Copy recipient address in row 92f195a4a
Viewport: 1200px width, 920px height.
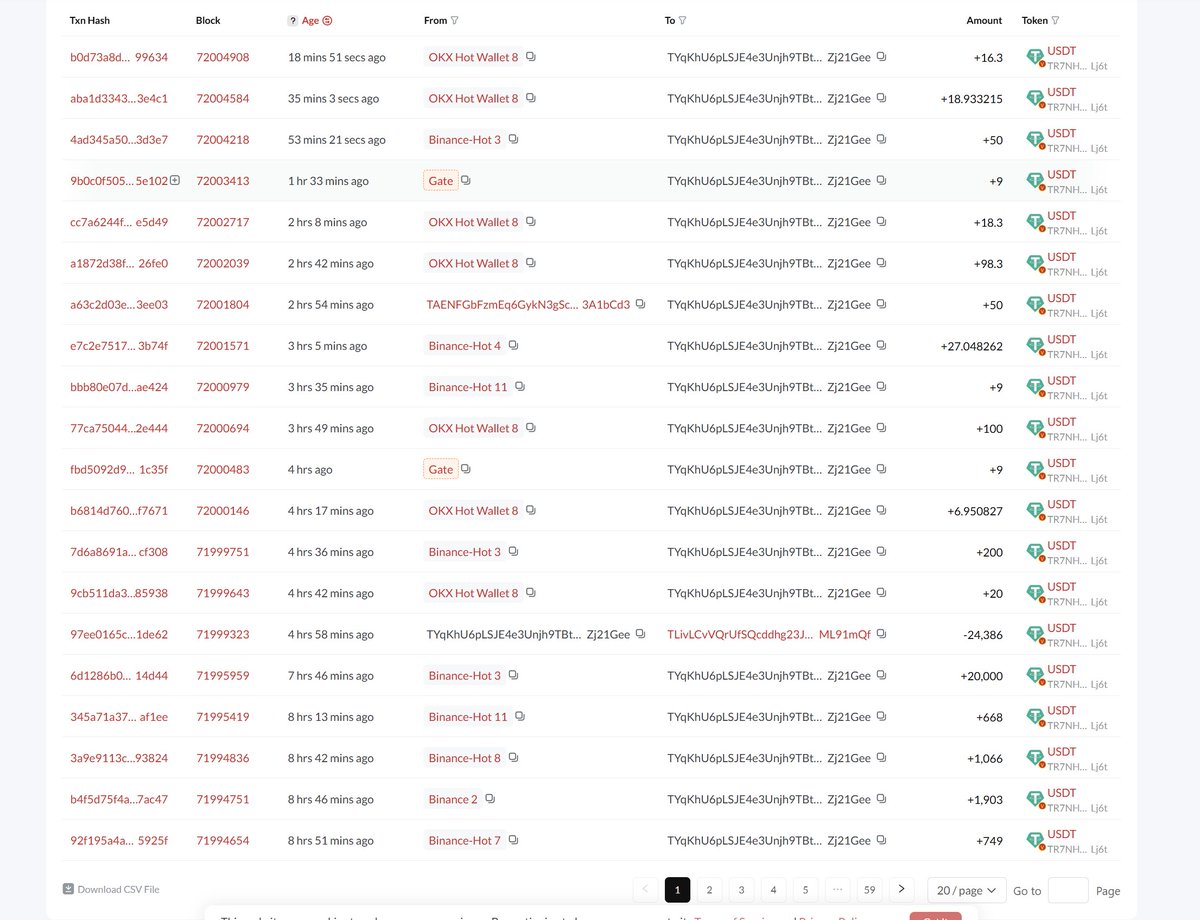coord(881,840)
